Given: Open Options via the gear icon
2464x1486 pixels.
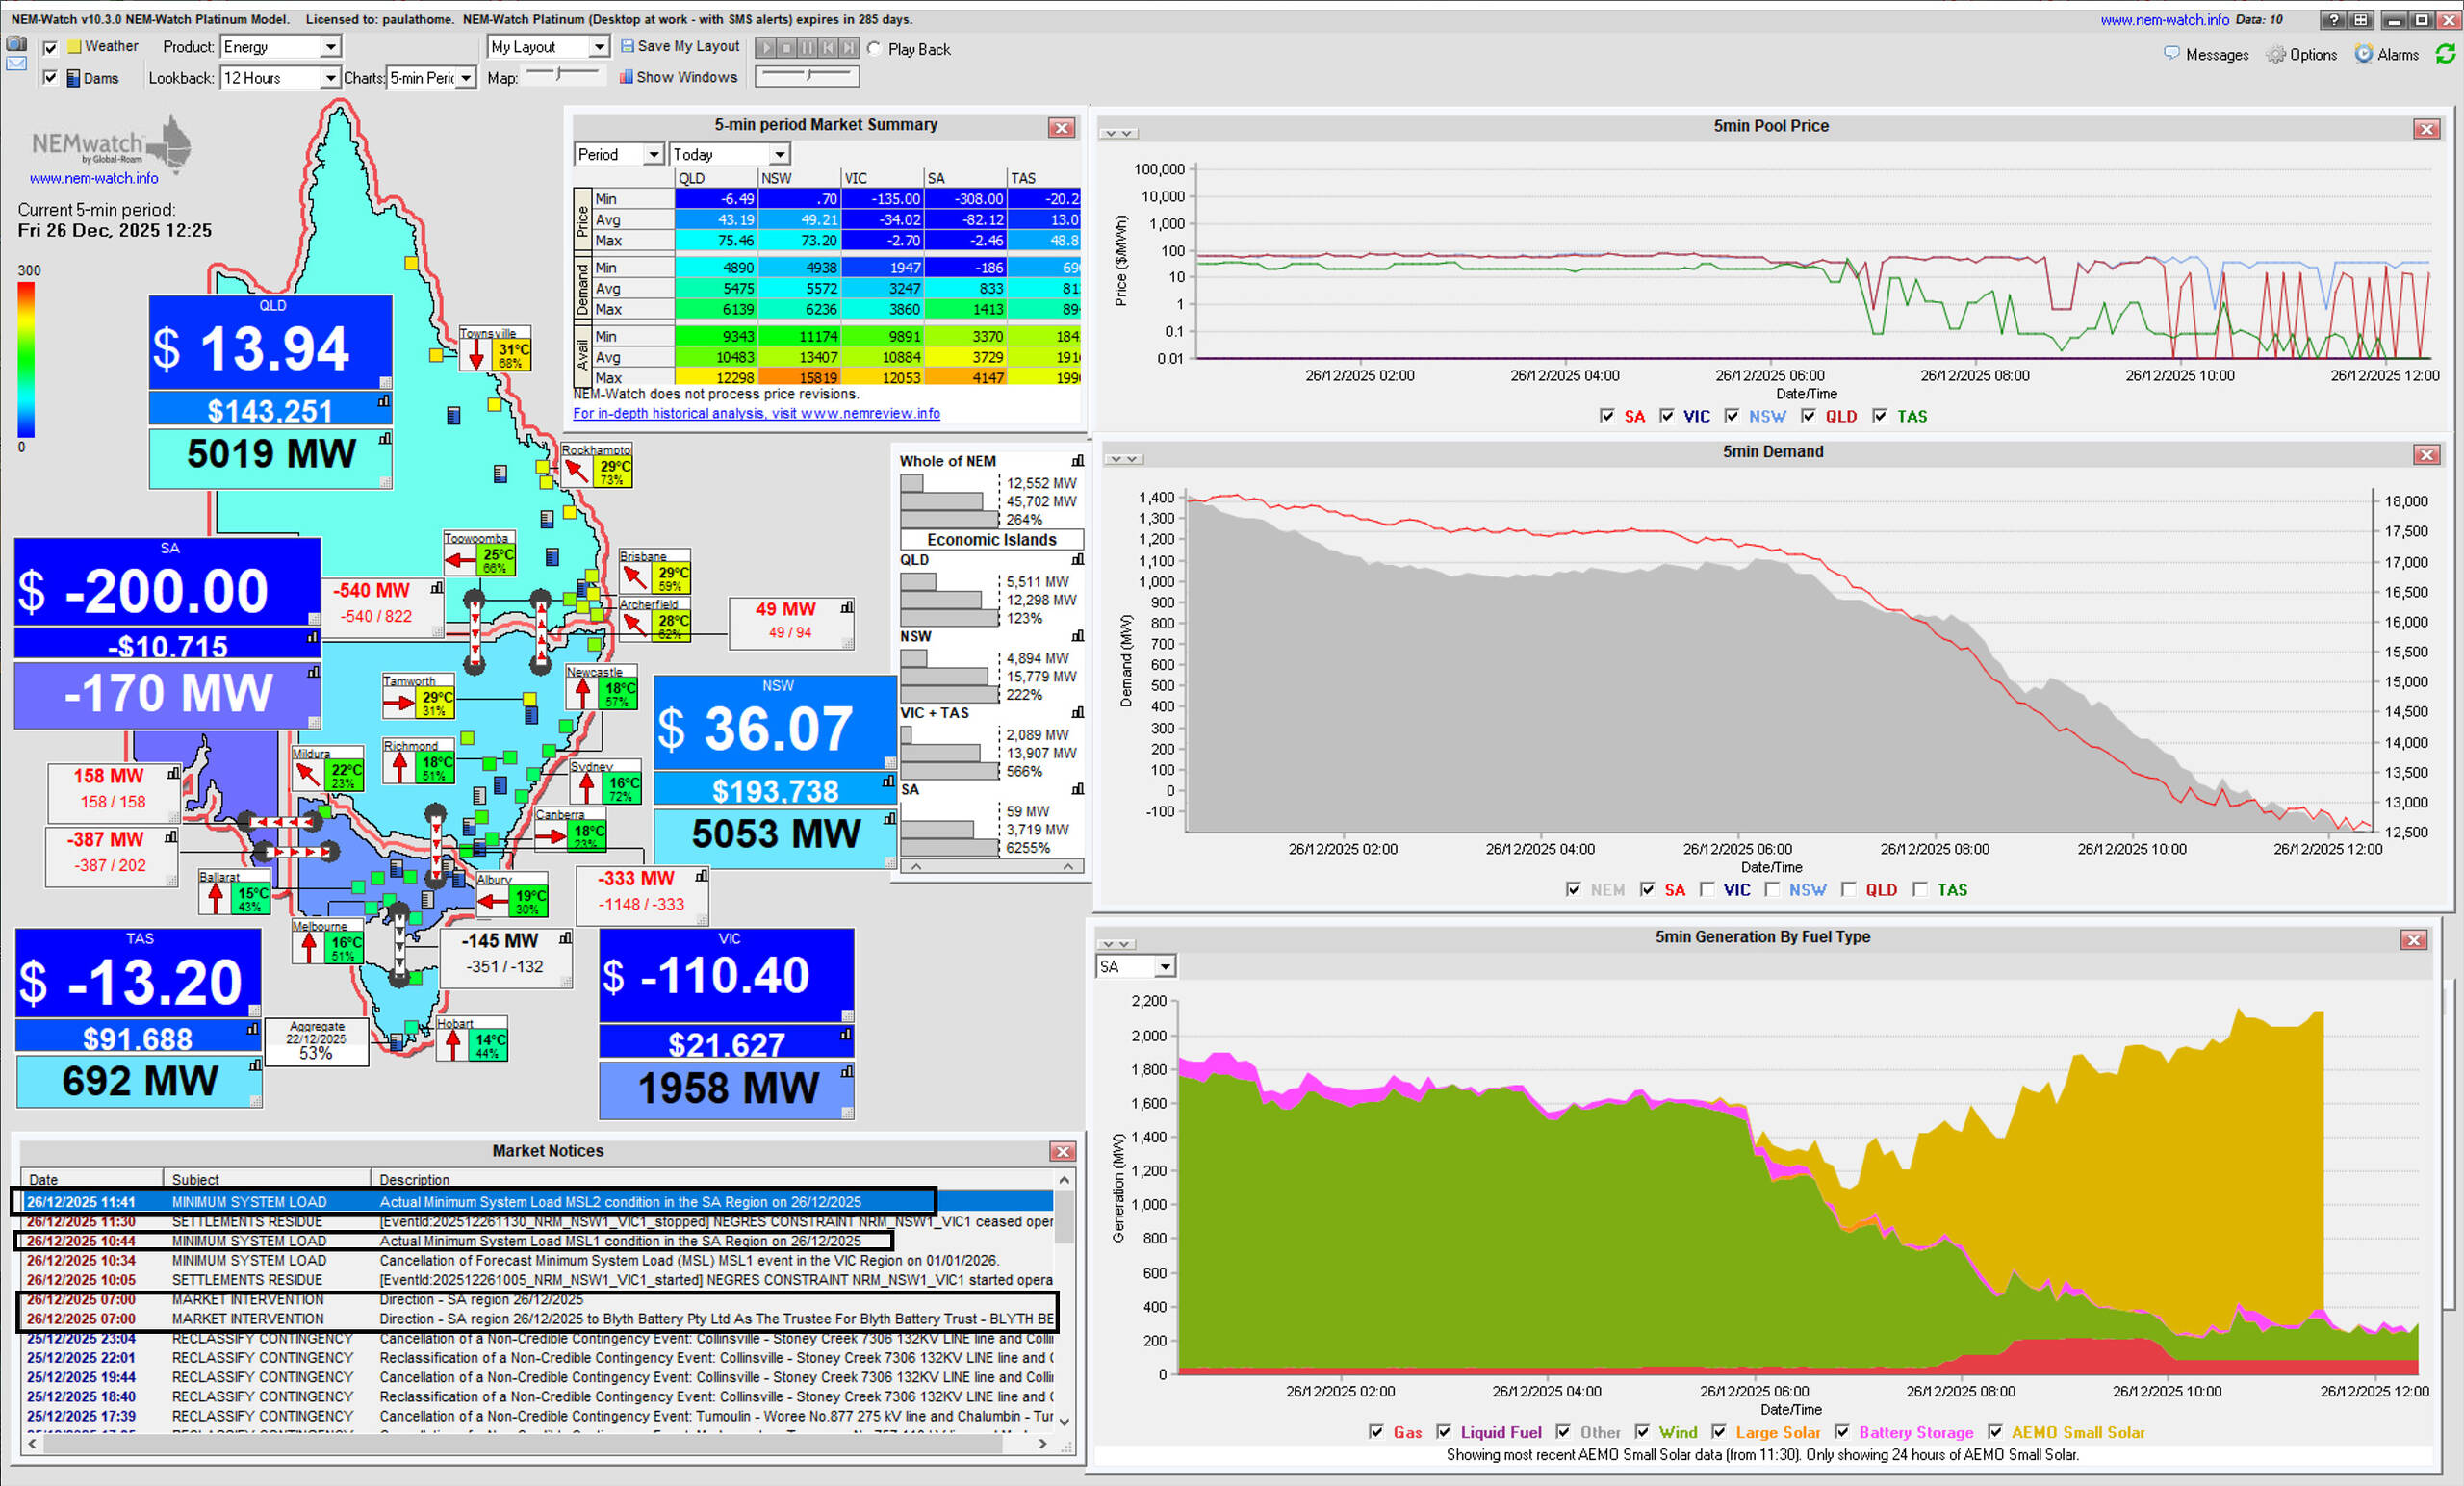Looking at the screenshot, I should [2275, 55].
